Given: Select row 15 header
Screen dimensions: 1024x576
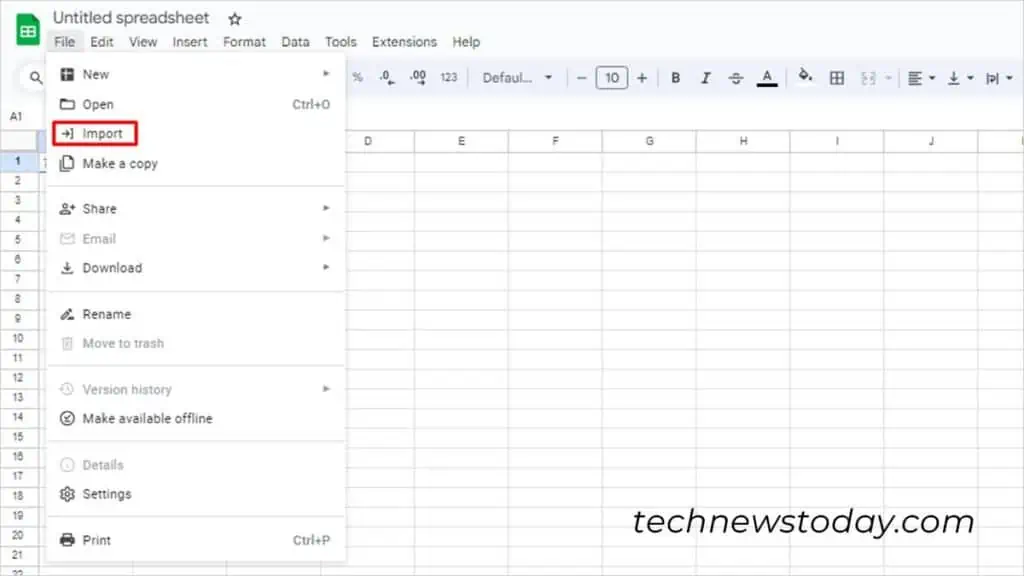Looking at the screenshot, I should pyautogui.click(x=18, y=437).
